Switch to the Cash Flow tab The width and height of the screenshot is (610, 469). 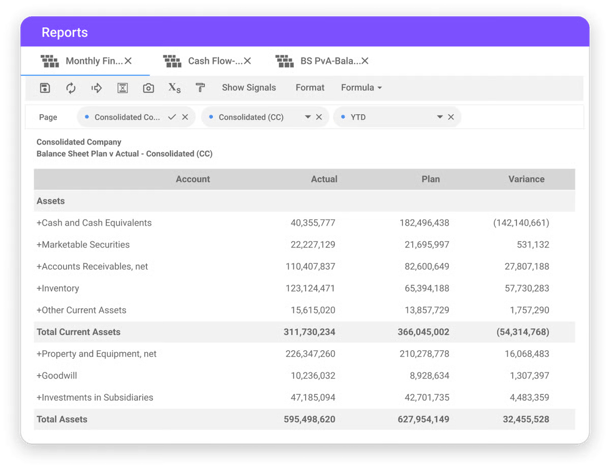click(208, 61)
